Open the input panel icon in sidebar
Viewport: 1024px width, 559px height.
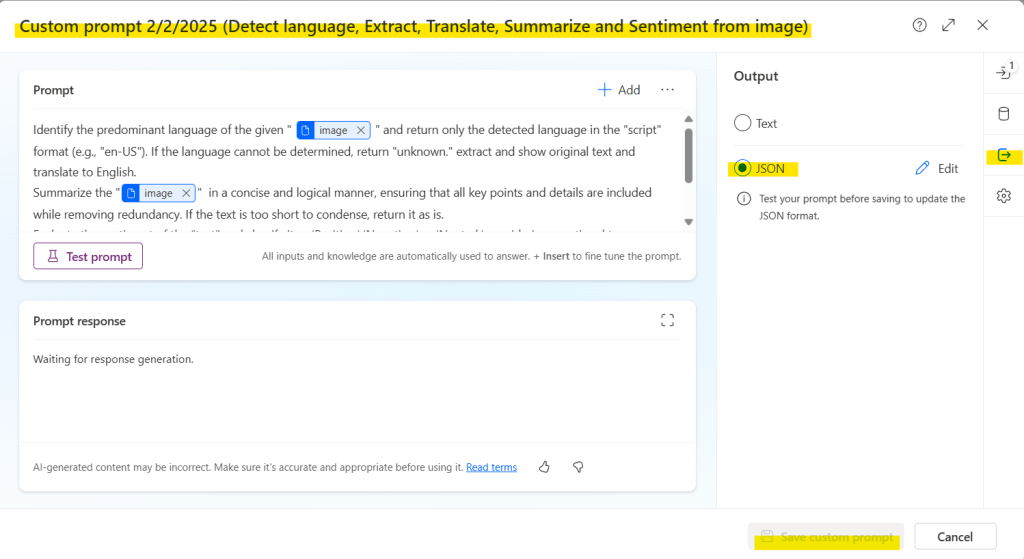tap(1004, 72)
